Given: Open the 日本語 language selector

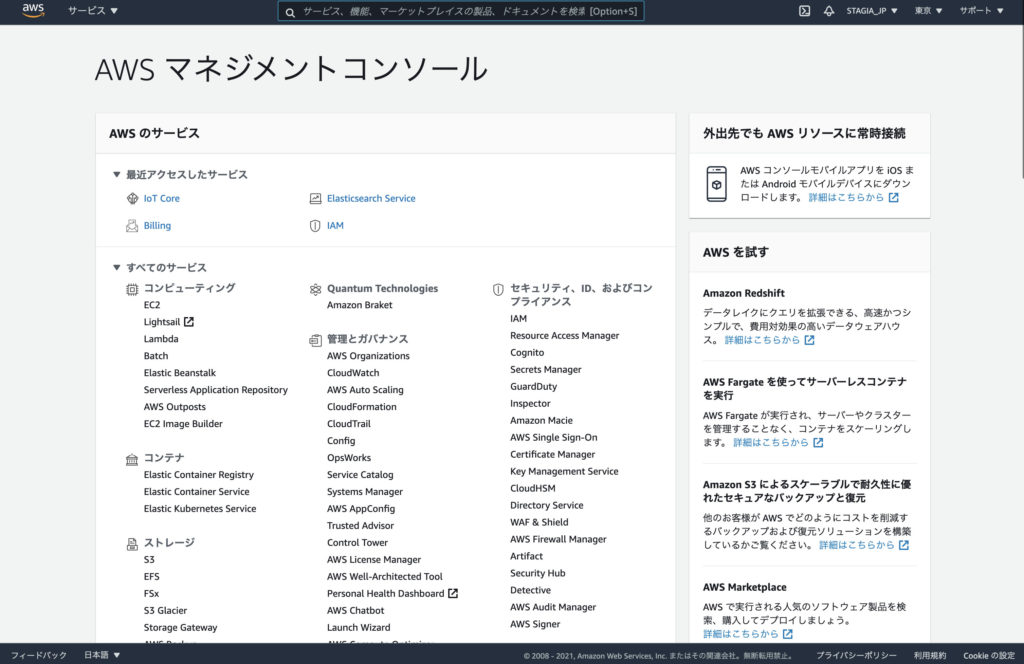Looking at the screenshot, I should 101,655.
